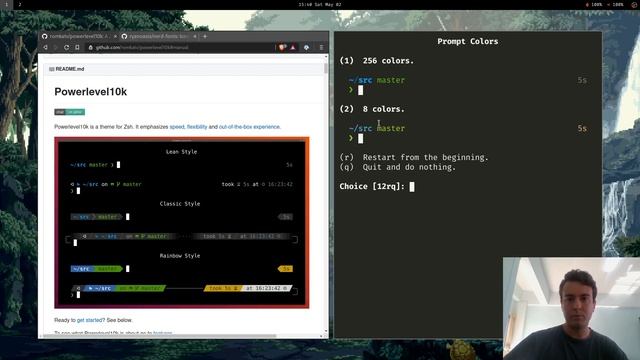Click the first 100% status indicator
The image size is (640, 360).
[594, 4]
